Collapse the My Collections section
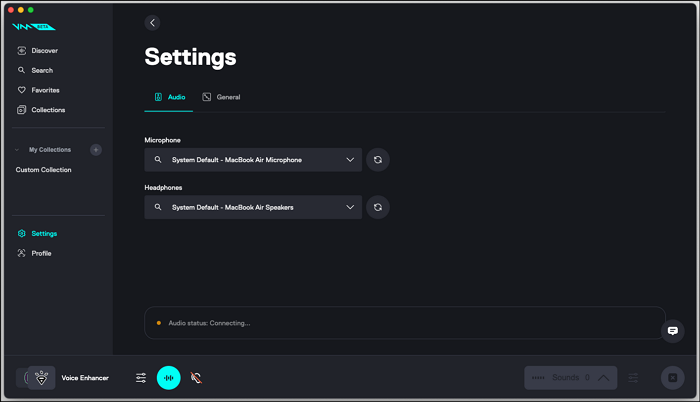This screenshot has height=402, width=700. (x=18, y=150)
